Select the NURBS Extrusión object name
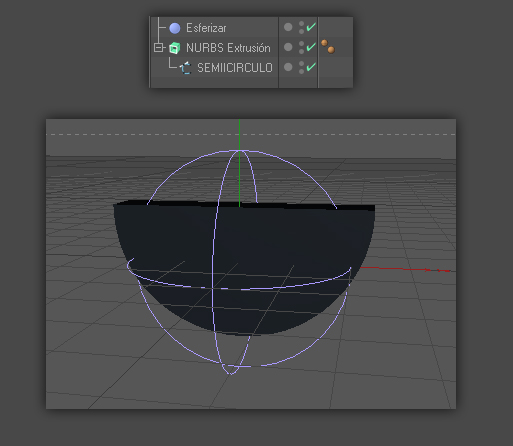Screen dimensions: 513x446 point(228,48)
